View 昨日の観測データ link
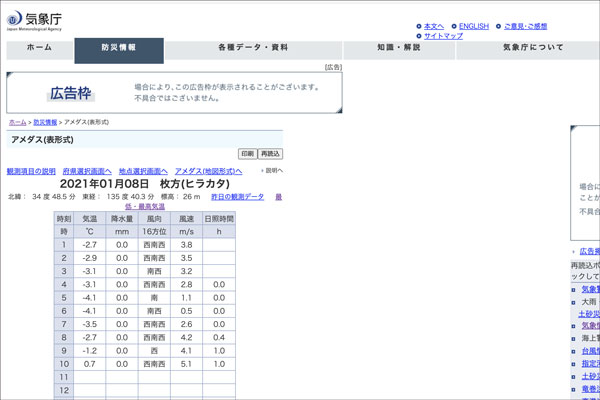 click(x=236, y=197)
